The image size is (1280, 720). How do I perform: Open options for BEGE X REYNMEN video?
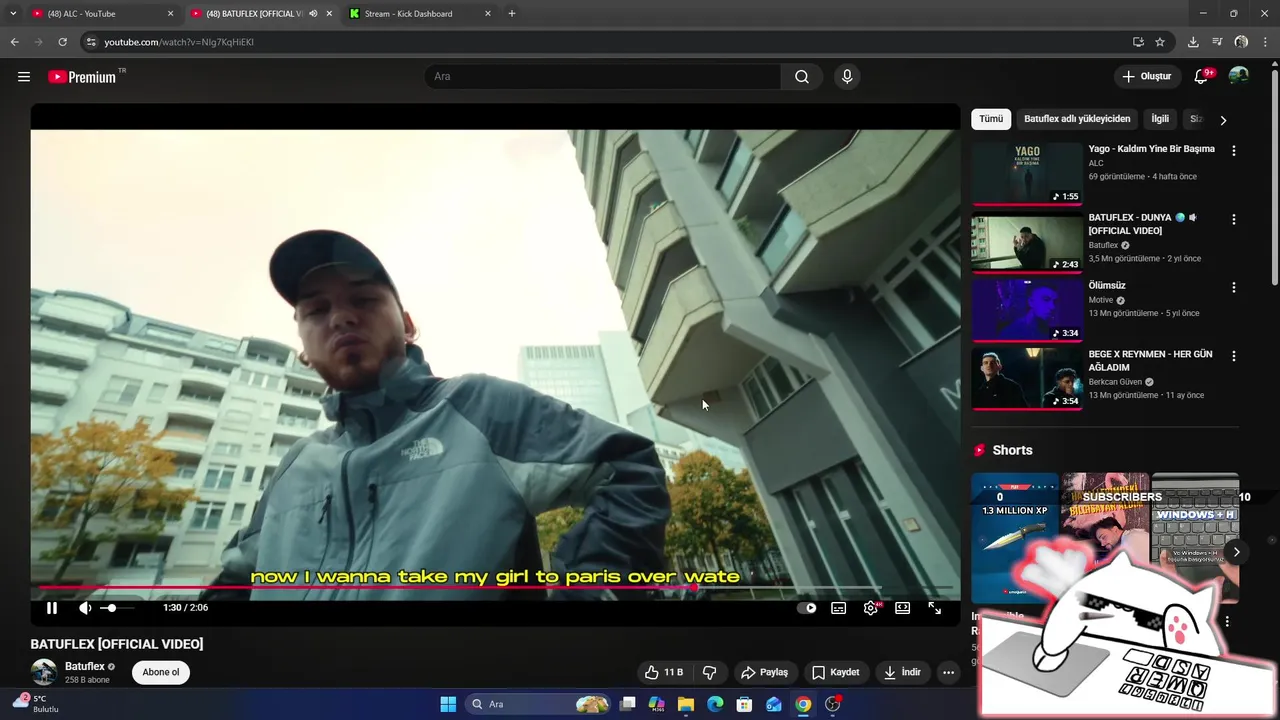(1234, 356)
